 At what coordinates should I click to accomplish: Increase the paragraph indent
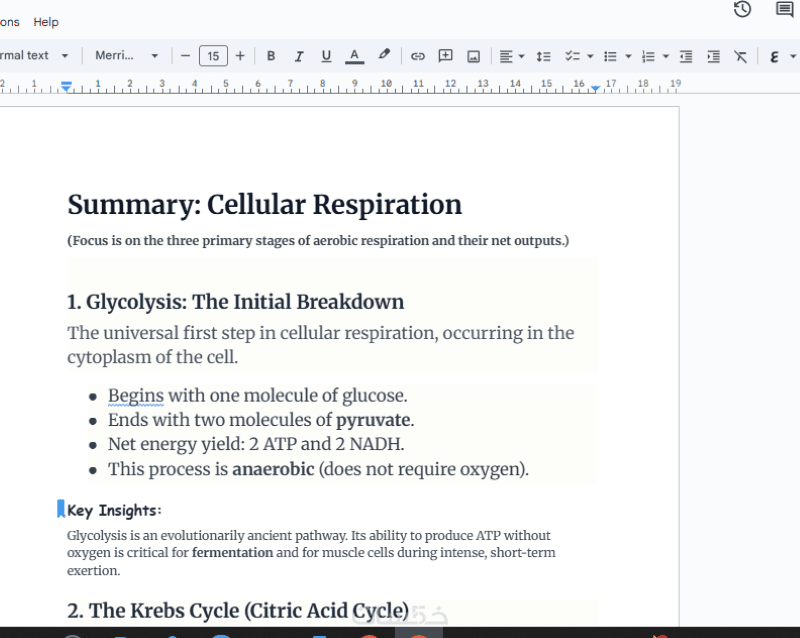[714, 56]
